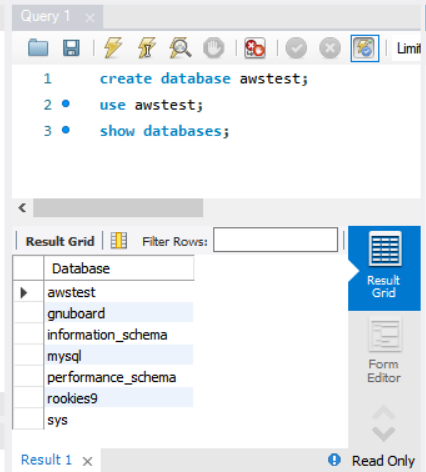Click the editor horizontal scrollbar thumb
This screenshot has height=472, width=426.
pos(118,208)
